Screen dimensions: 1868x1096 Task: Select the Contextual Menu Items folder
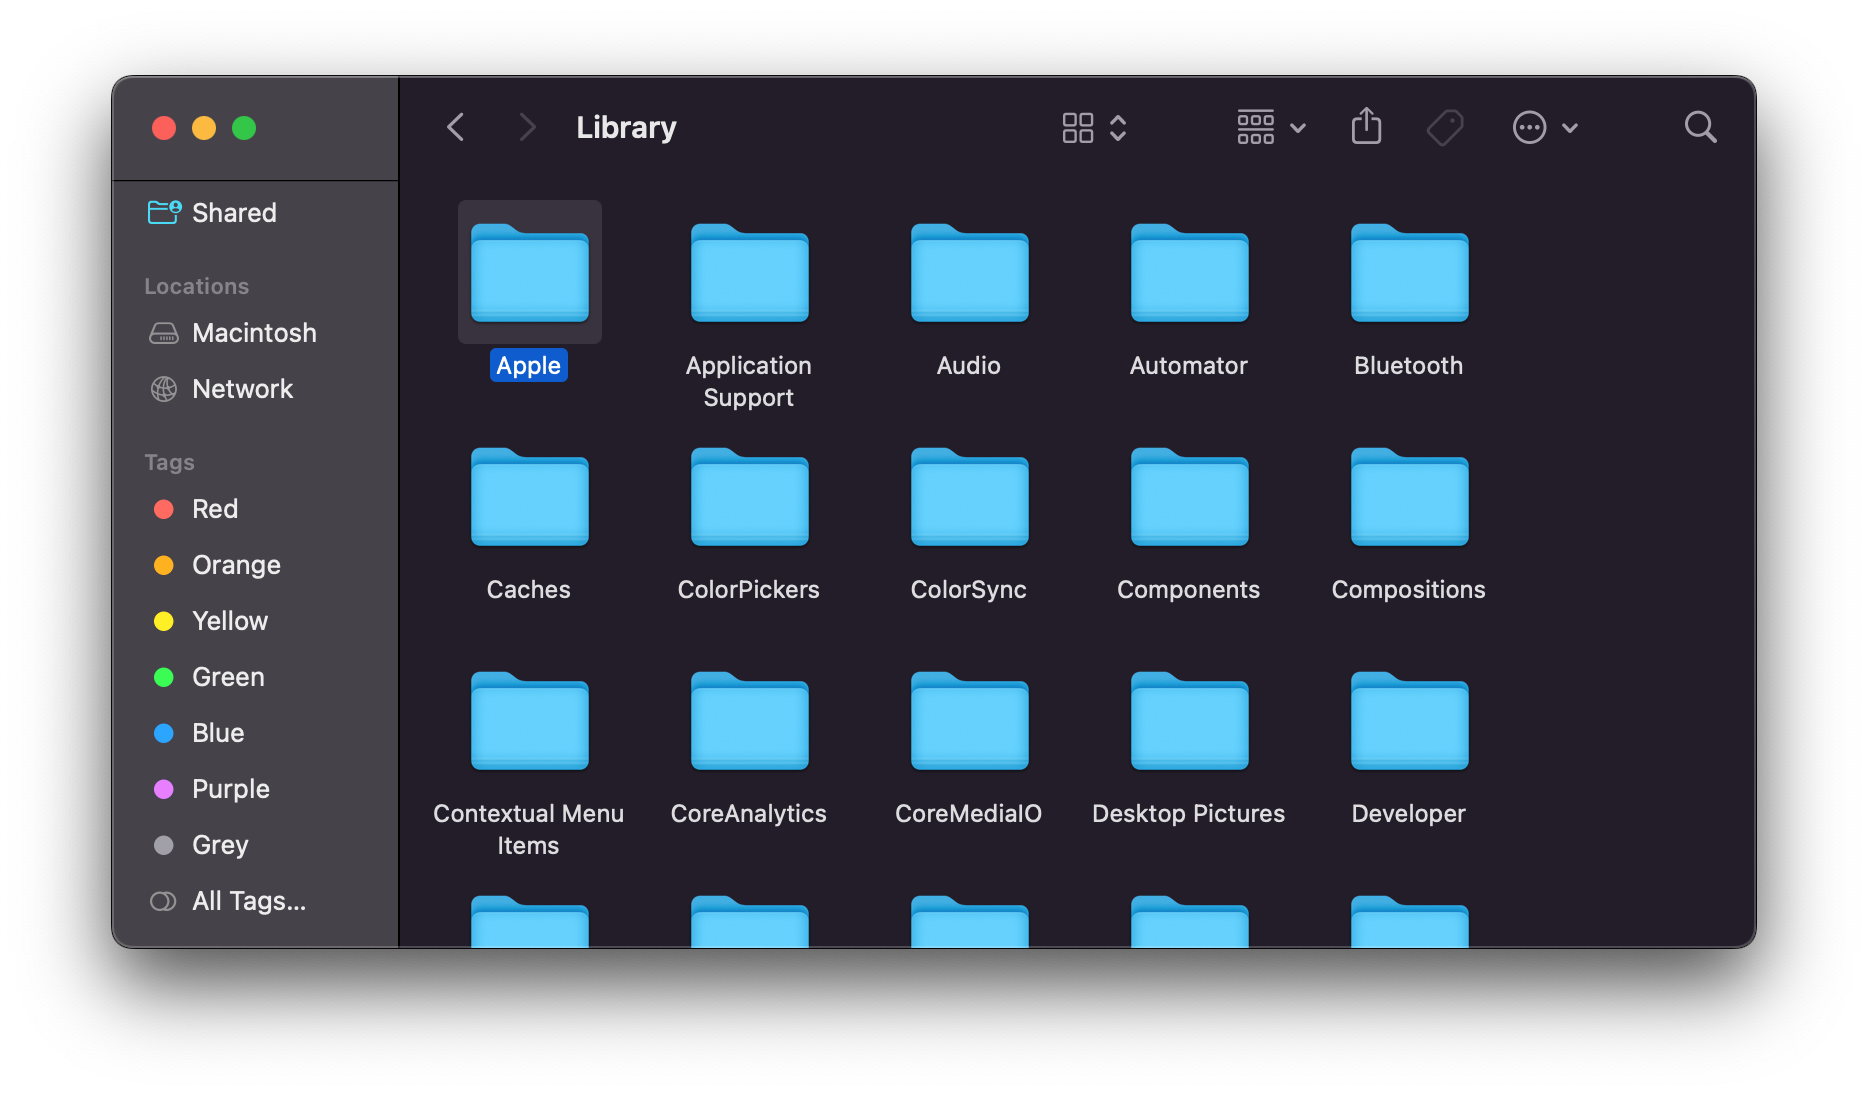pyautogui.click(x=530, y=720)
